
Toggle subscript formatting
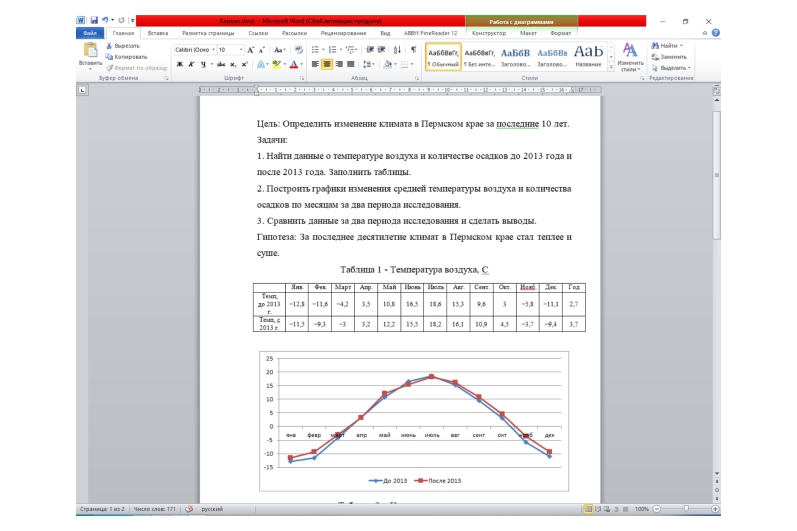(233, 65)
